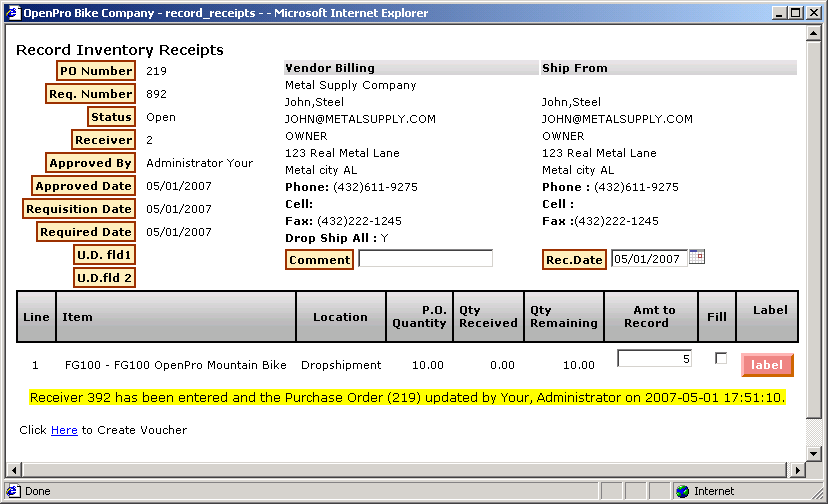828x504 pixels.
Task: Focus the Comment text field
Action: tap(425, 258)
